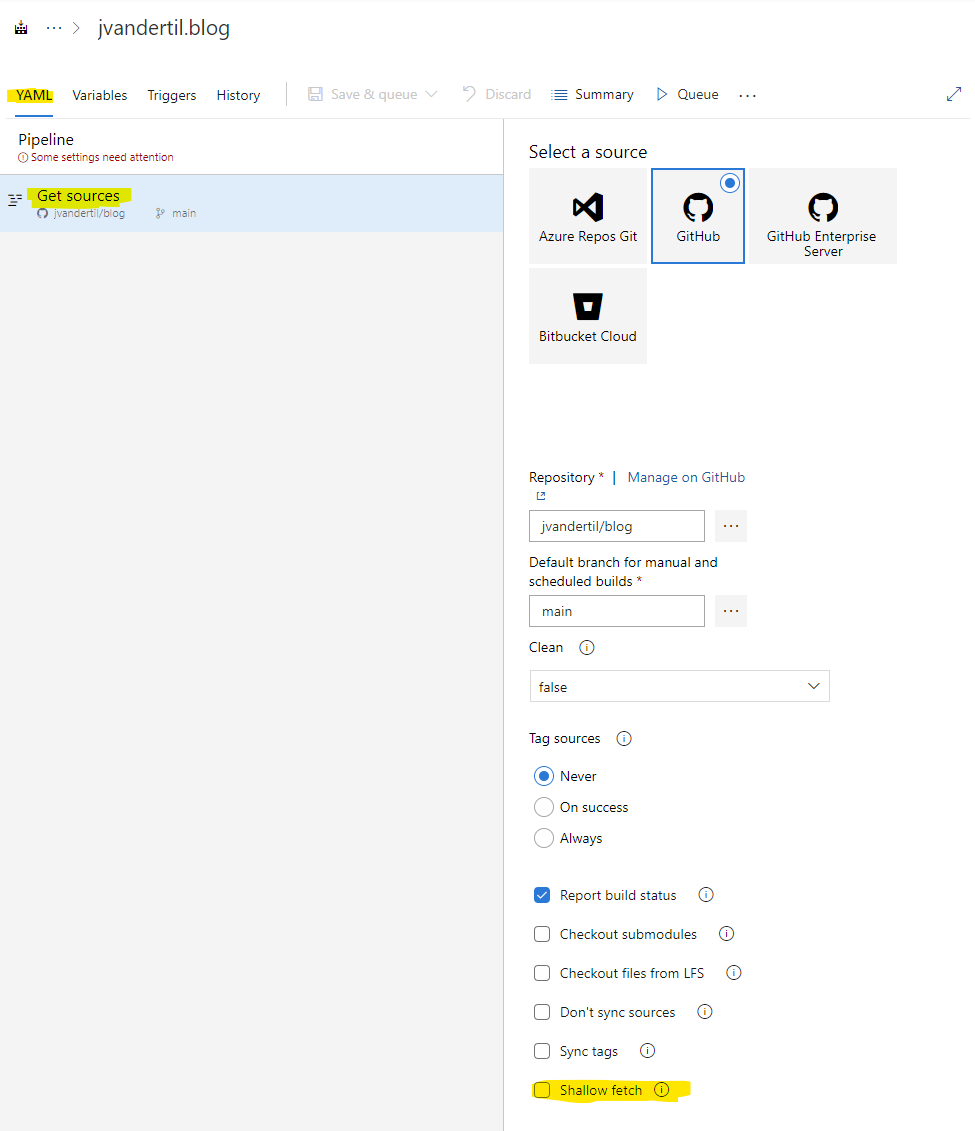Browse repositories with the ellipsis button
The height and width of the screenshot is (1131, 975).
[731, 527]
